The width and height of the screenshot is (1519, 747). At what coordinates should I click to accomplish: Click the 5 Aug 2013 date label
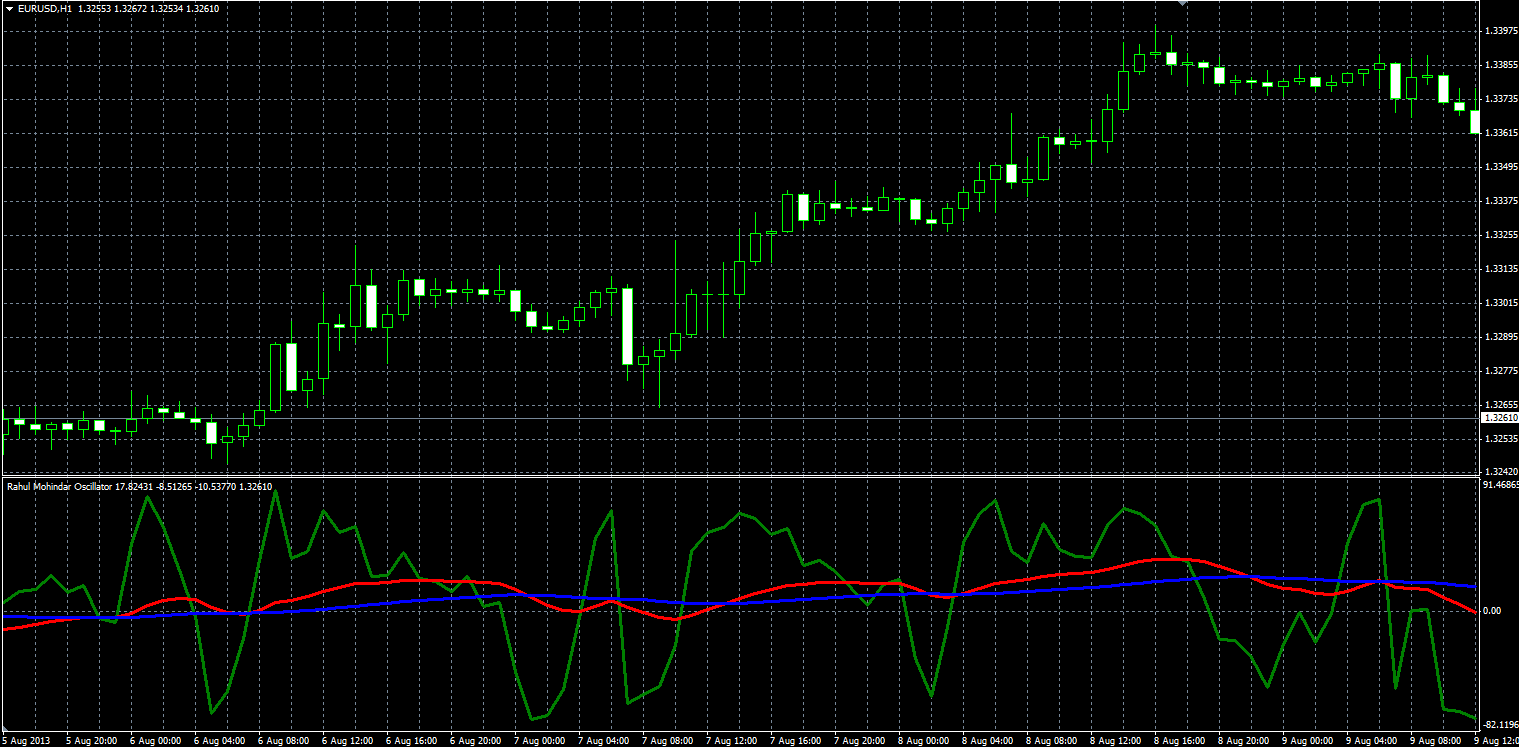click(25, 741)
